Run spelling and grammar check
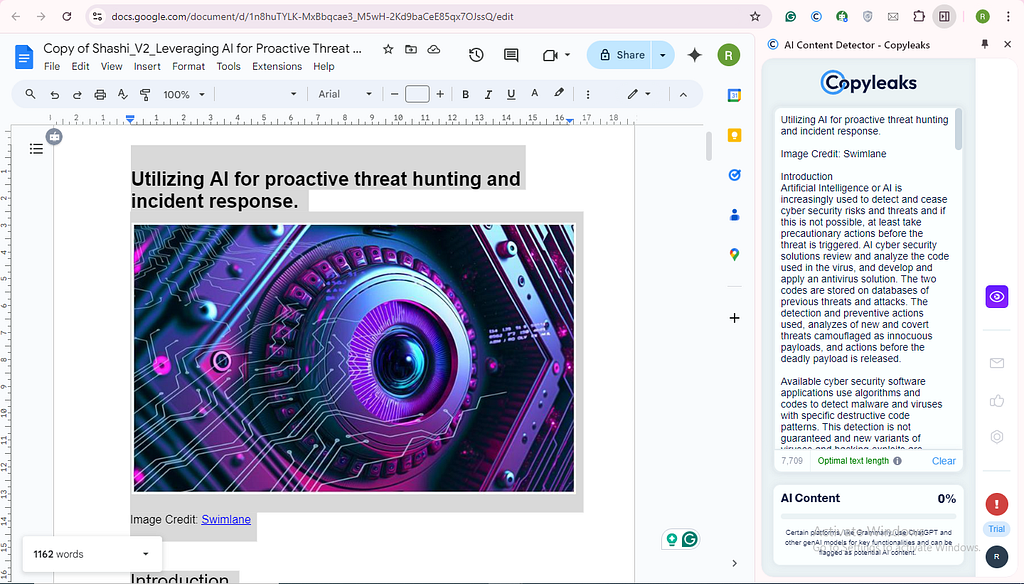Viewport: 1024px width, 584px height. click(122, 95)
